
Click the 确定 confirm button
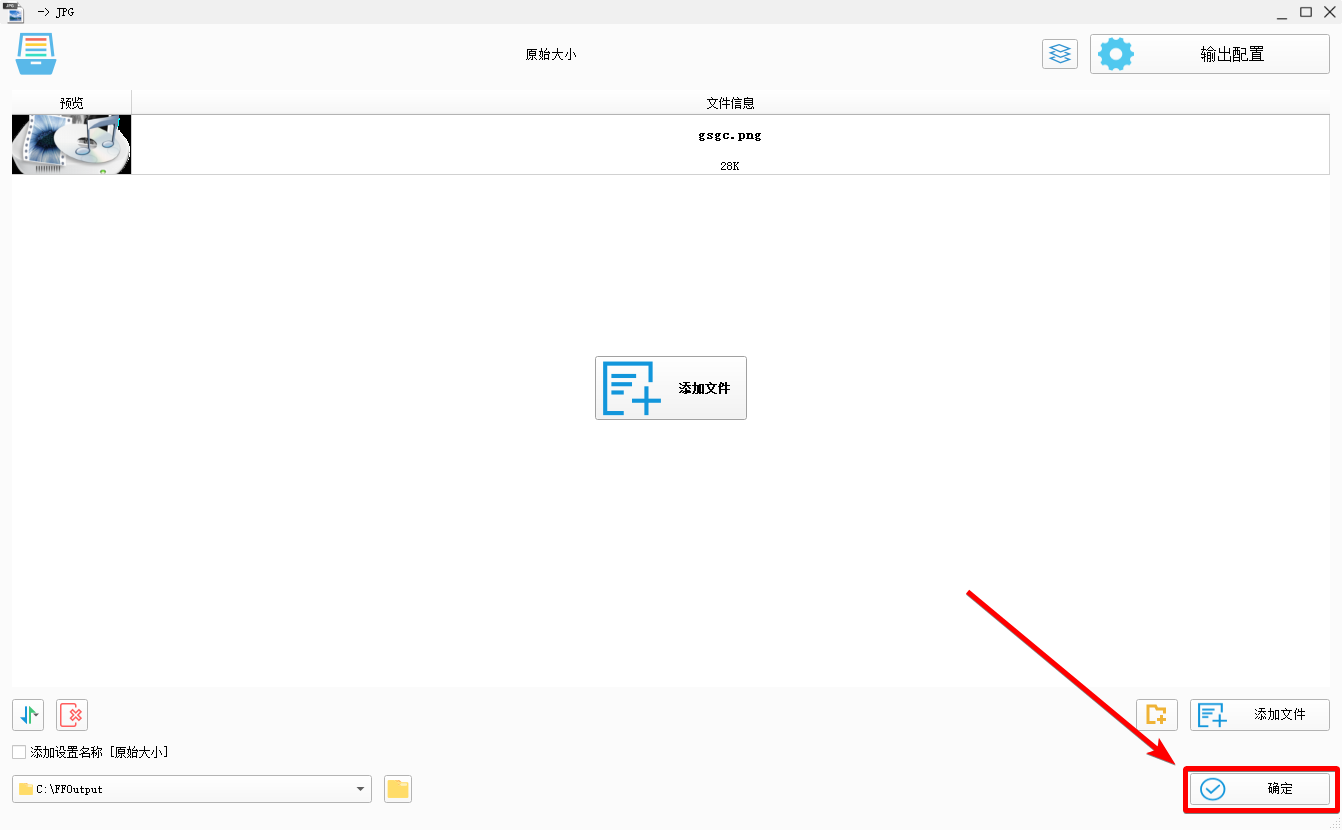coord(1260,789)
